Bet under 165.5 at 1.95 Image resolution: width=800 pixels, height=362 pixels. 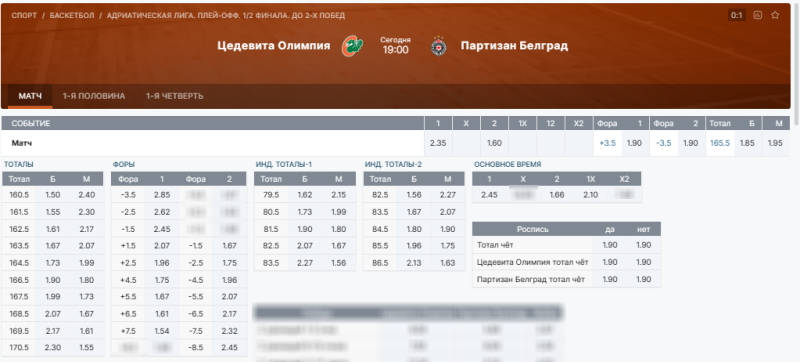pos(776,143)
